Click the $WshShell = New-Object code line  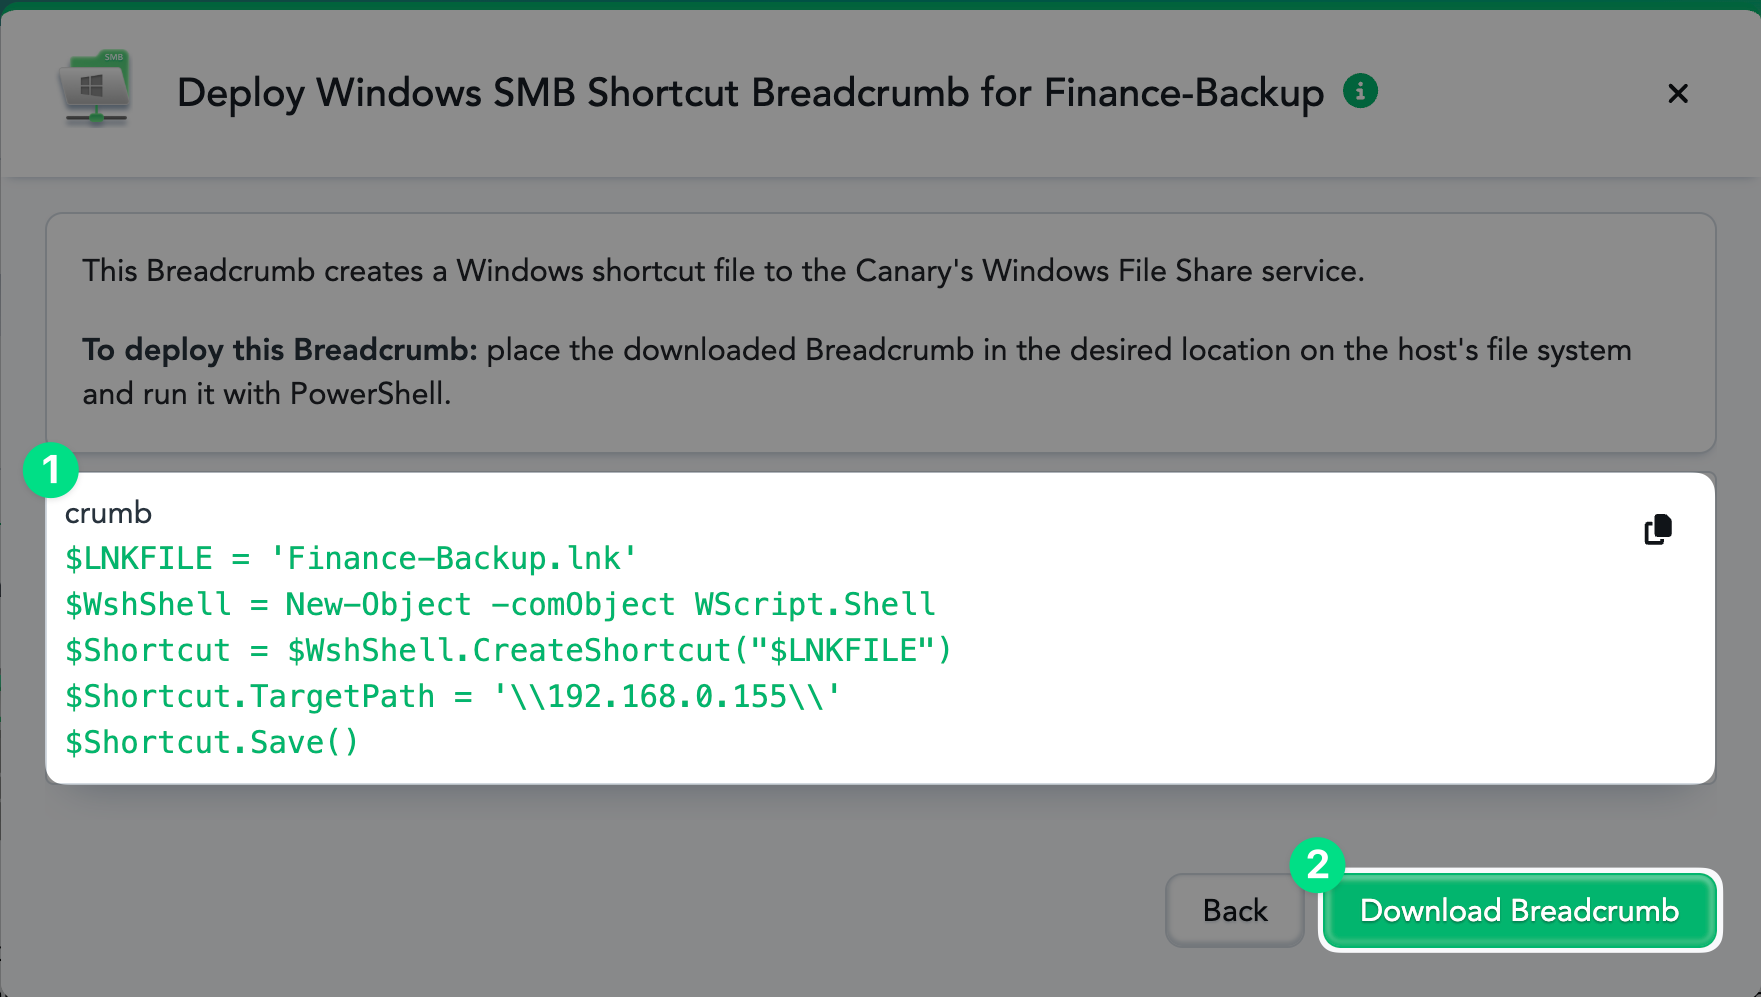coord(500,604)
